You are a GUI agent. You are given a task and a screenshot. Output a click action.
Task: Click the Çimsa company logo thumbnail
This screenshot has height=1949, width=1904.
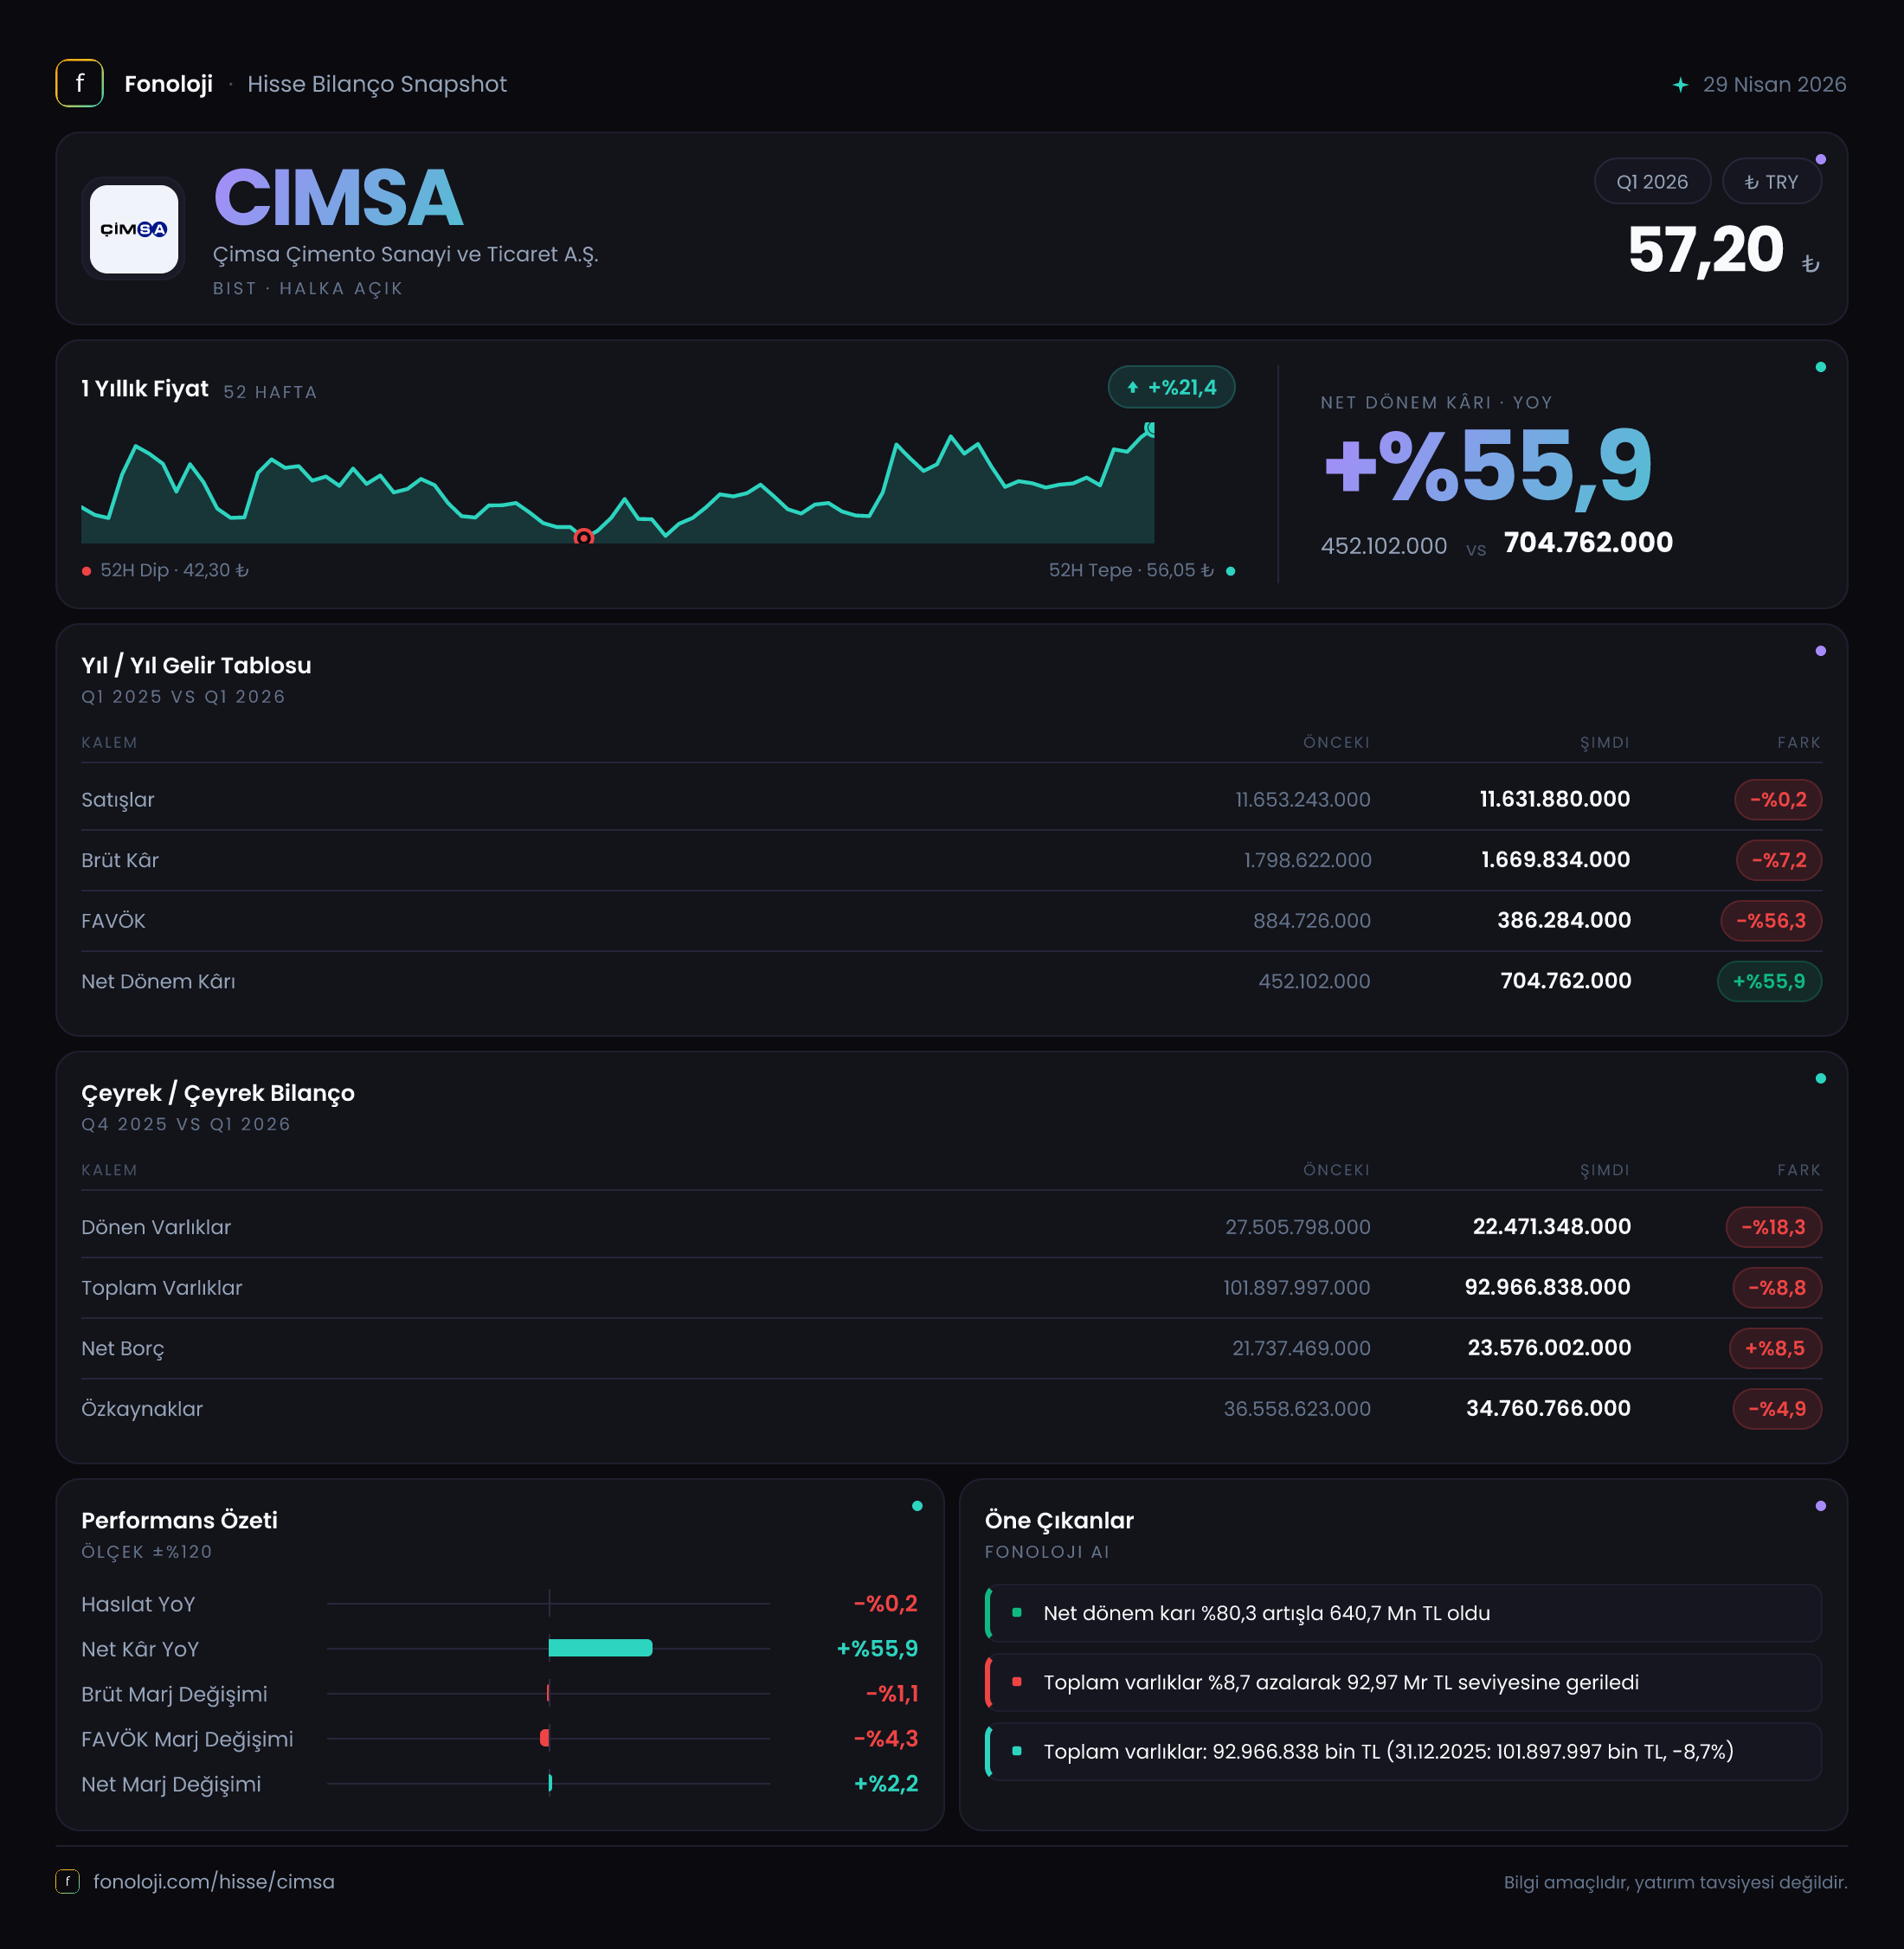(x=134, y=229)
